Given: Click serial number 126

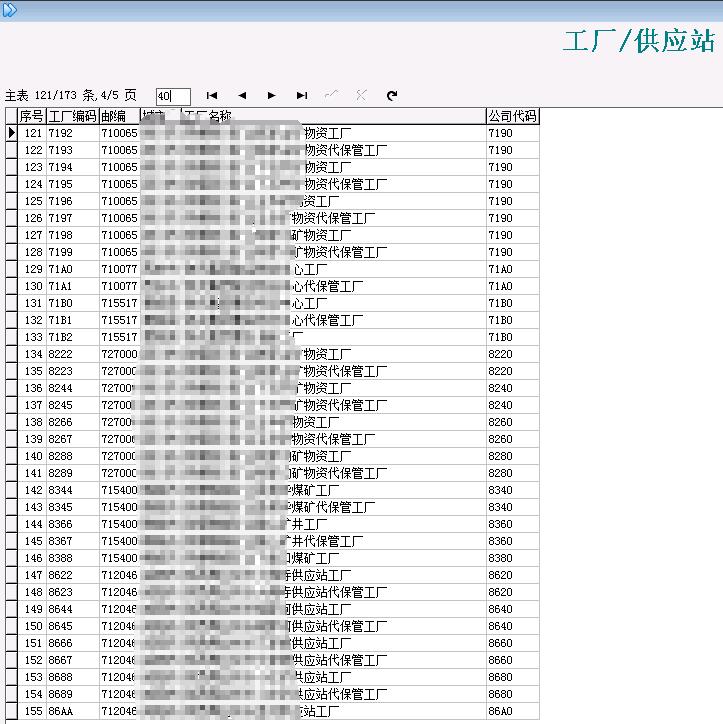Looking at the screenshot, I should point(33,218).
